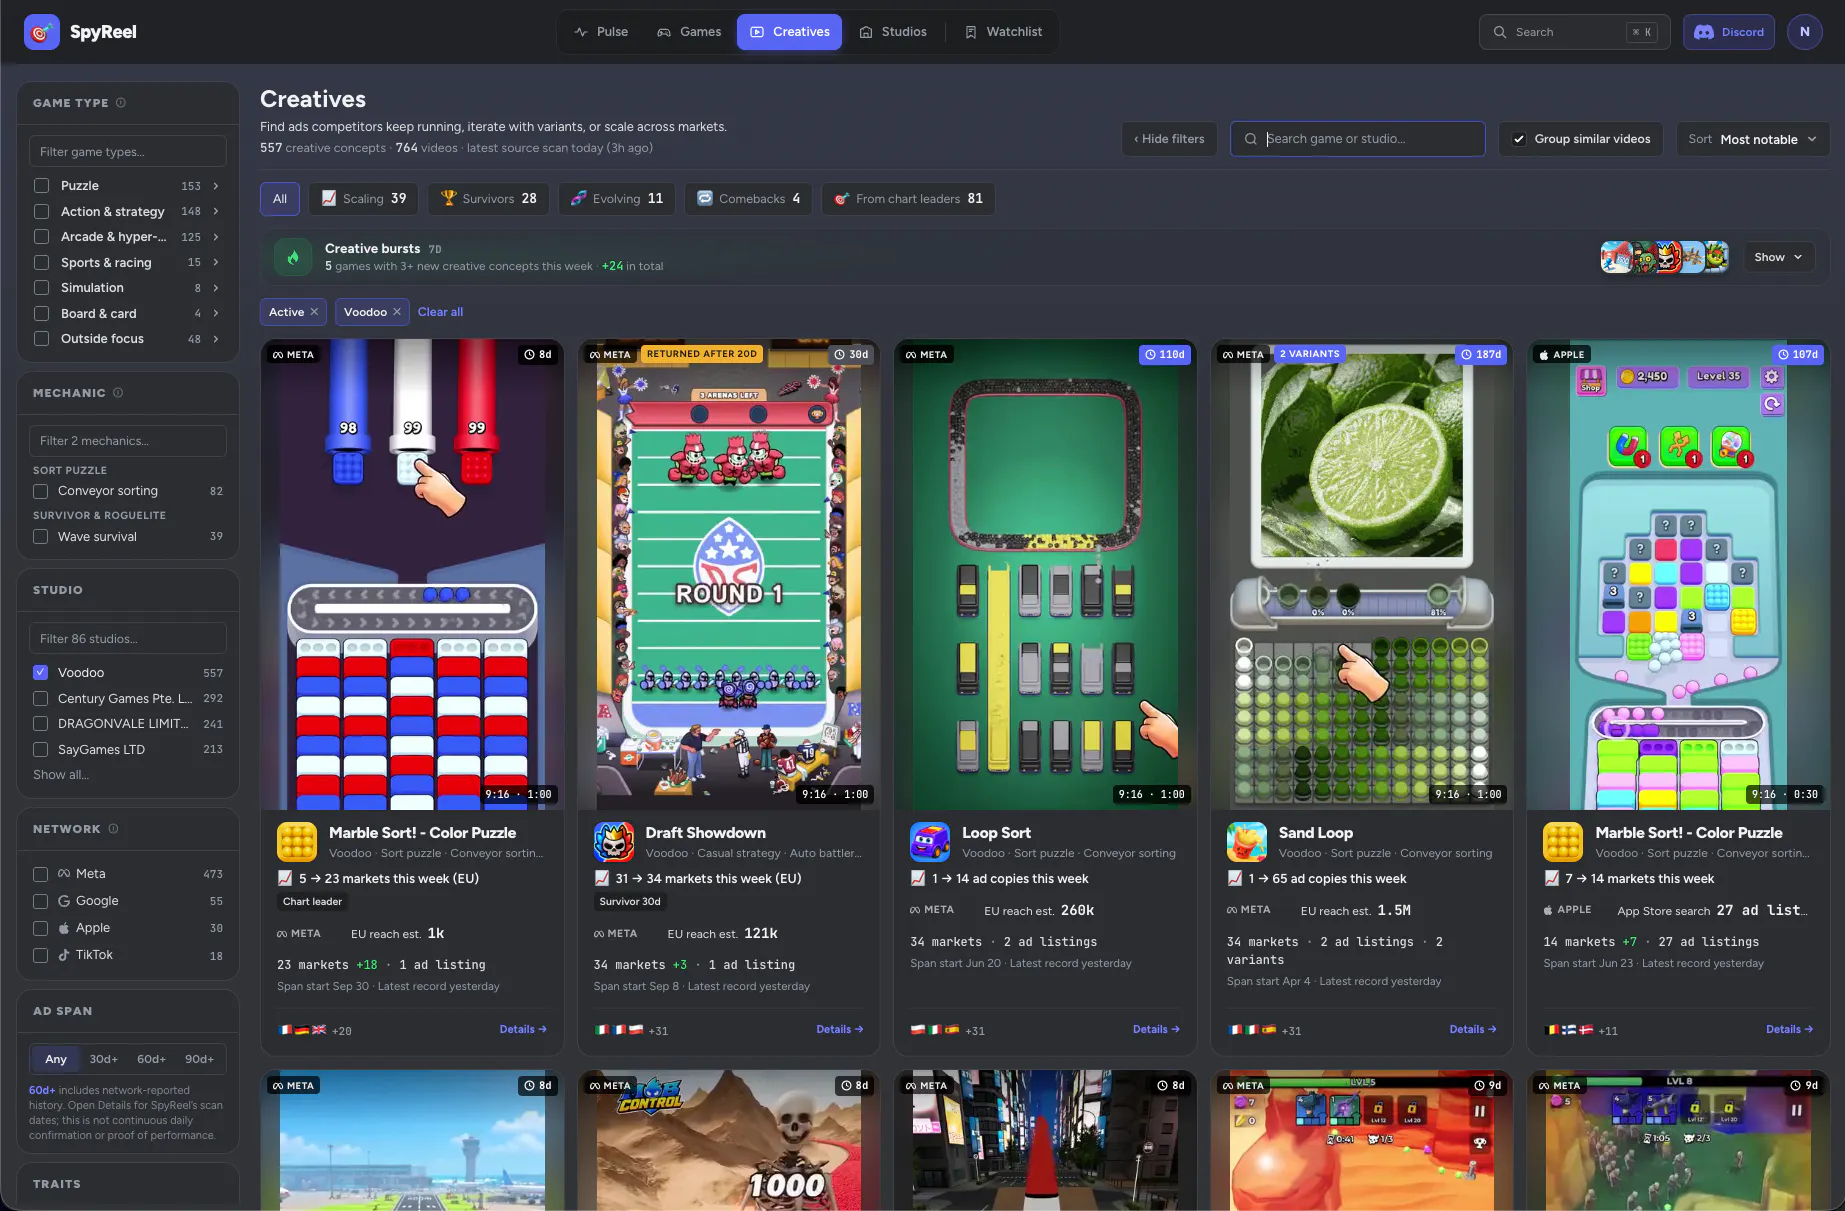The height and width of the screenshot is (1211, 1845).
Task: Click the Creative bursts flame icon
Action: [293, 257]
